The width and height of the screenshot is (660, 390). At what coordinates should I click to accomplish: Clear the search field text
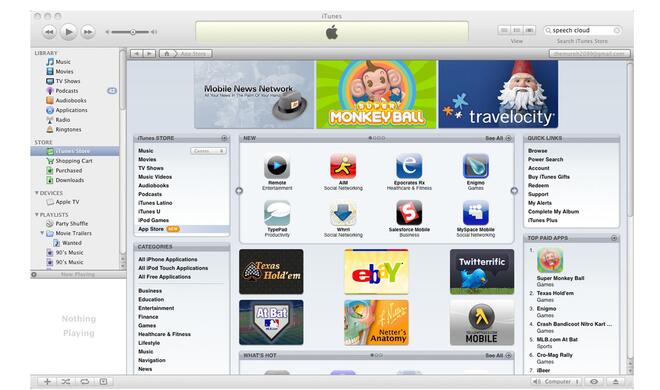pyautogui.click(x=616, y=30)
